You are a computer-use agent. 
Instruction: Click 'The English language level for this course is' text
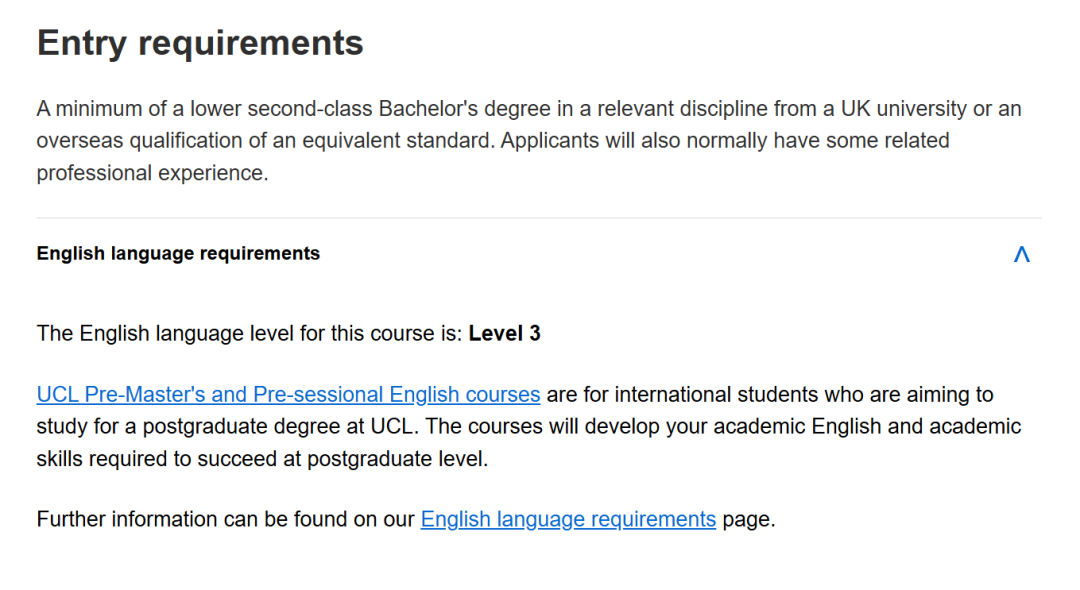250,334
